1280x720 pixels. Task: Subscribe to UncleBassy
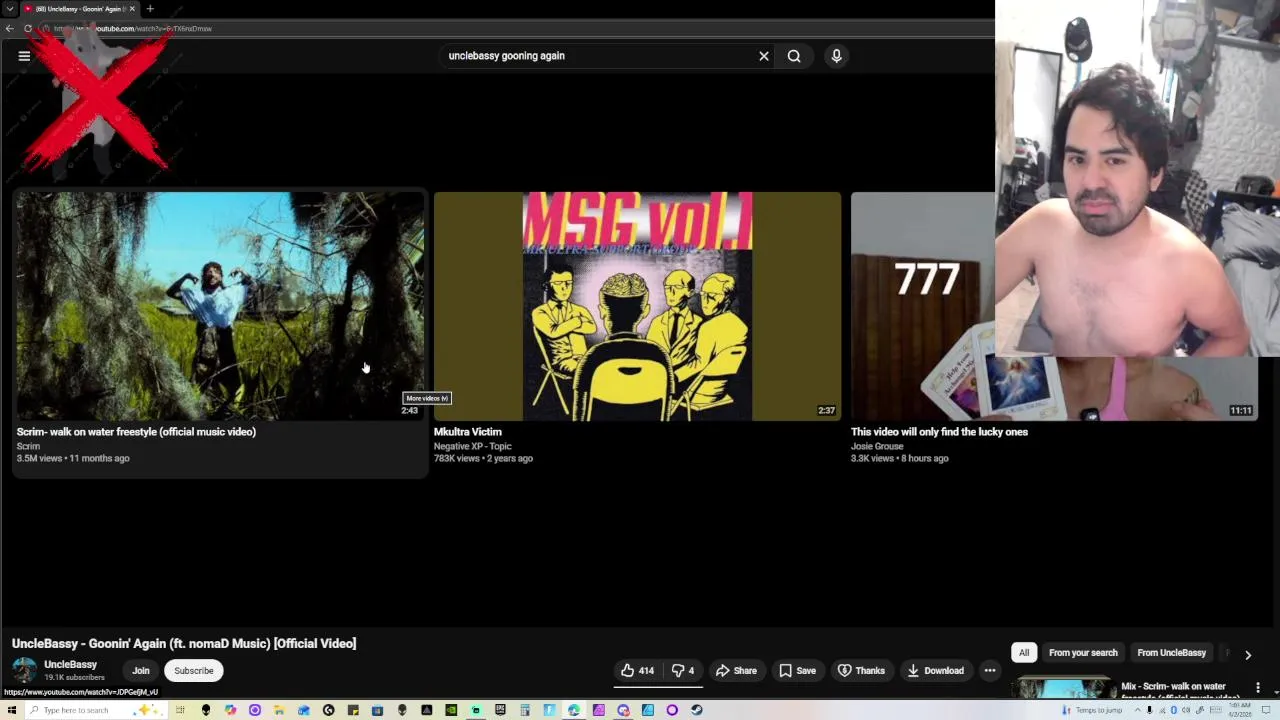coord(194,671)
